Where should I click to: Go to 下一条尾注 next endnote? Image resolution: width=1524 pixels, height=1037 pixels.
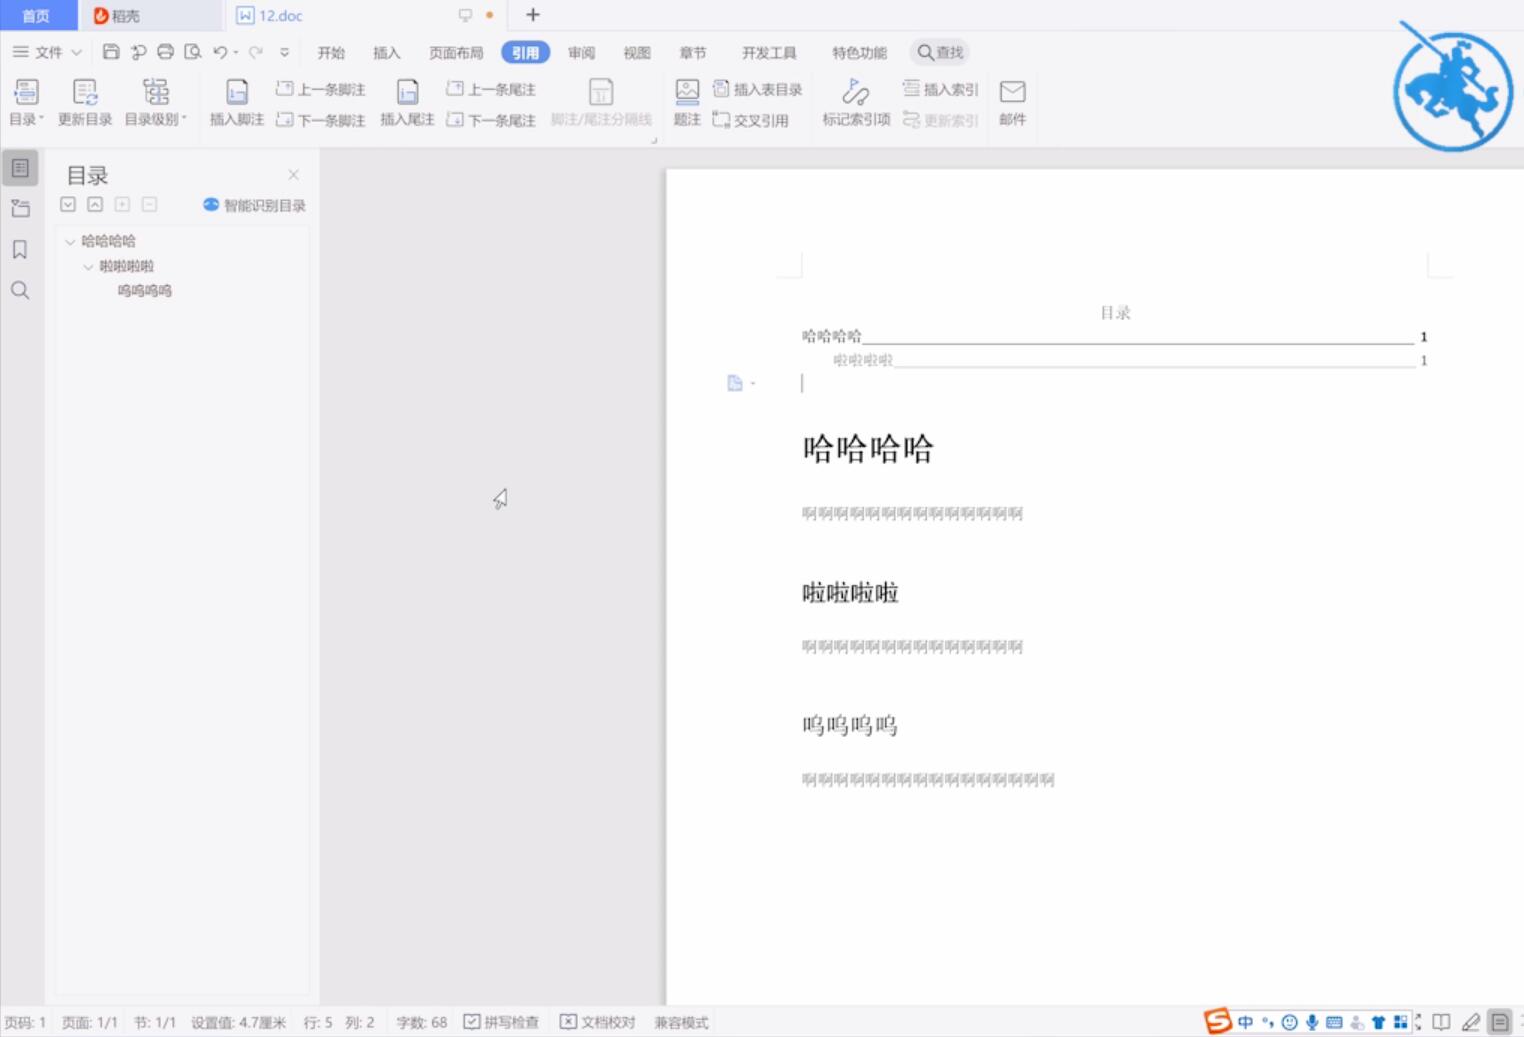[491, 120]
